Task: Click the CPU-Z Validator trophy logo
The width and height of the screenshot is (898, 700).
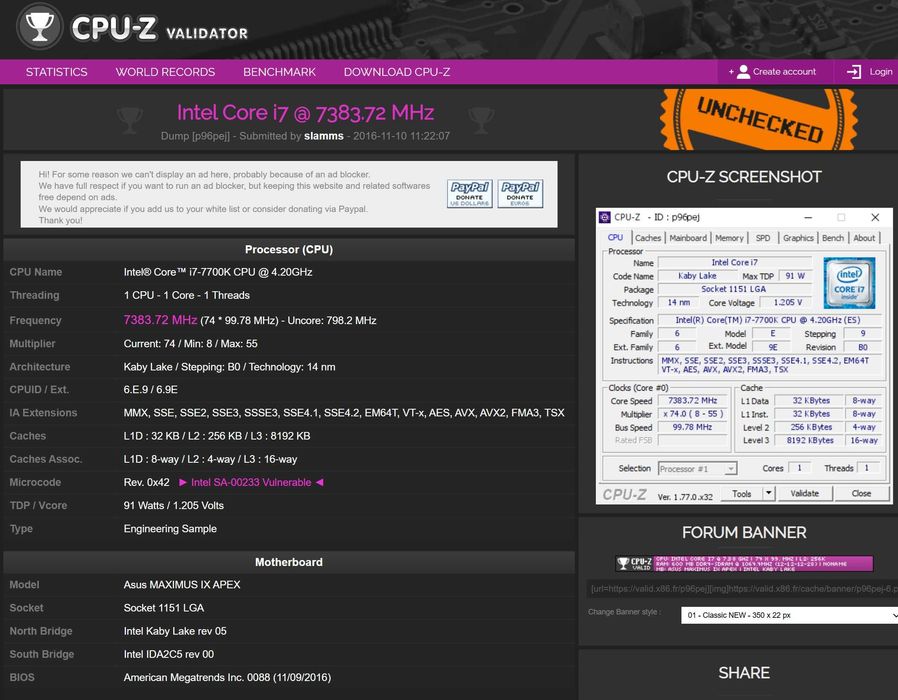Action: point(40,27)
